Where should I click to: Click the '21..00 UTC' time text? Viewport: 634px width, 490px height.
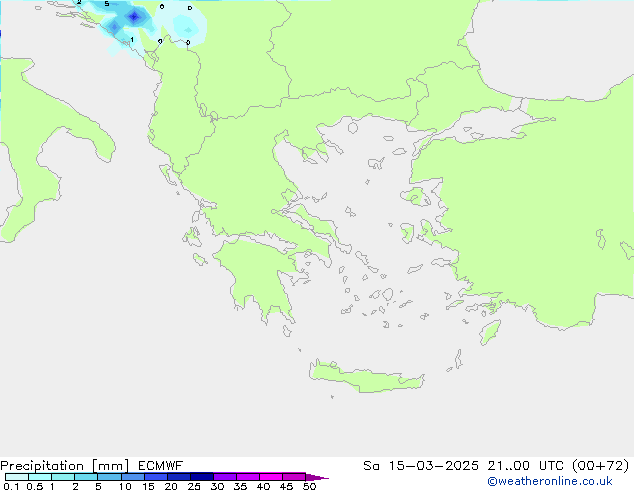click(x=525, y=466)
